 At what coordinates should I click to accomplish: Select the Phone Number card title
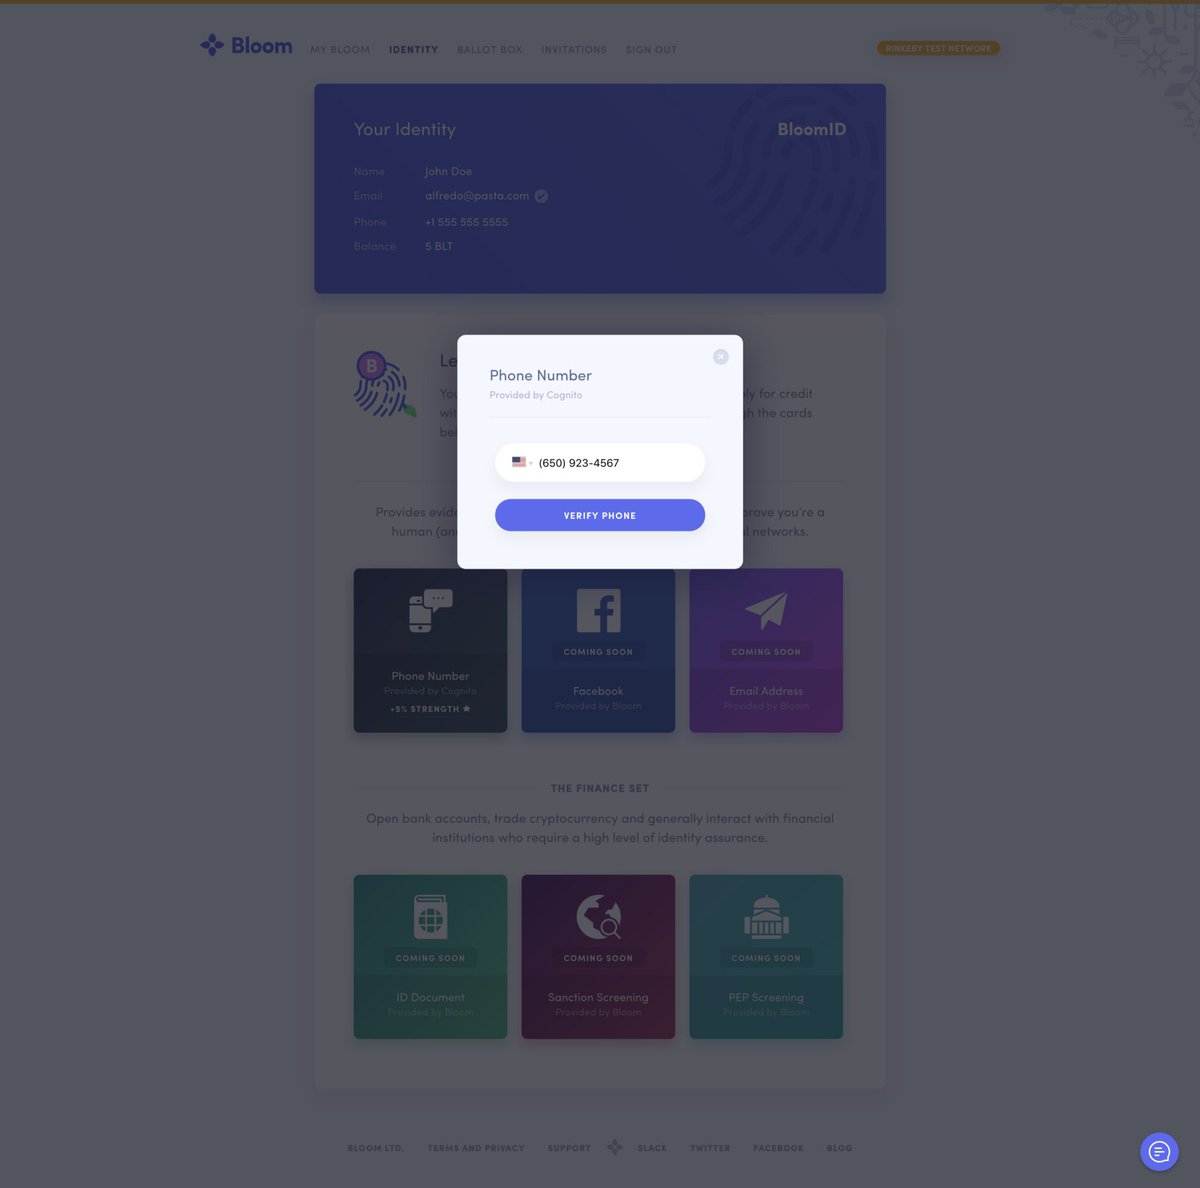pyautogui.click(x=430, y=676)
